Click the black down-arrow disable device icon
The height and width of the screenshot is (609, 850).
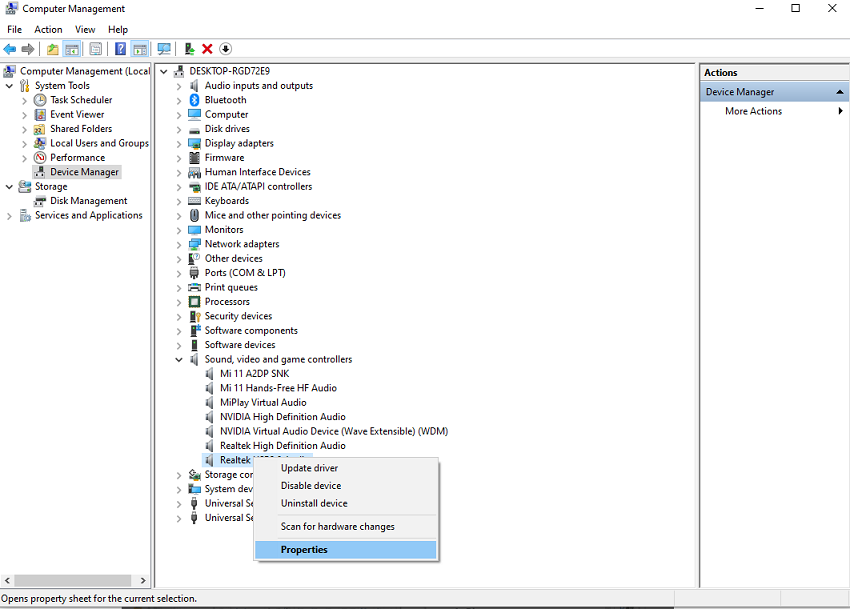225,49
